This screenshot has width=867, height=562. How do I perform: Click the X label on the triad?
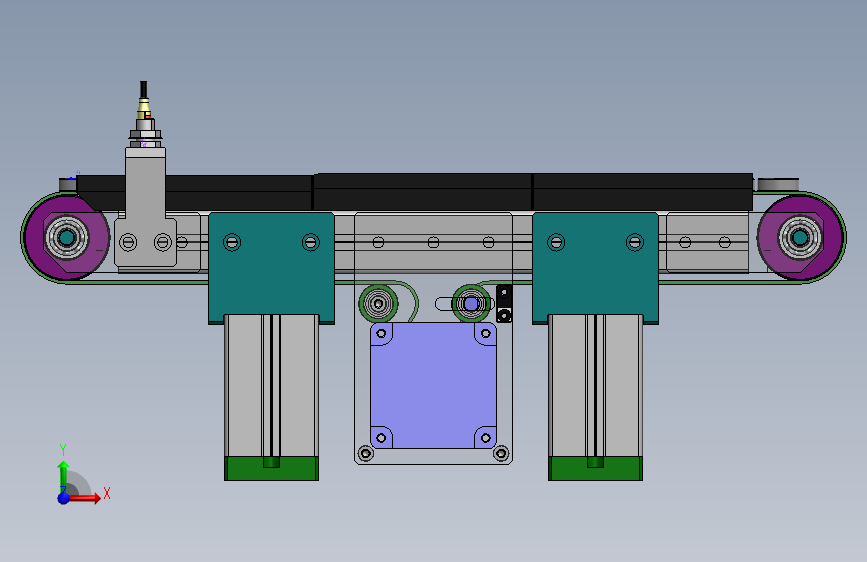click(x=107, y=493)
